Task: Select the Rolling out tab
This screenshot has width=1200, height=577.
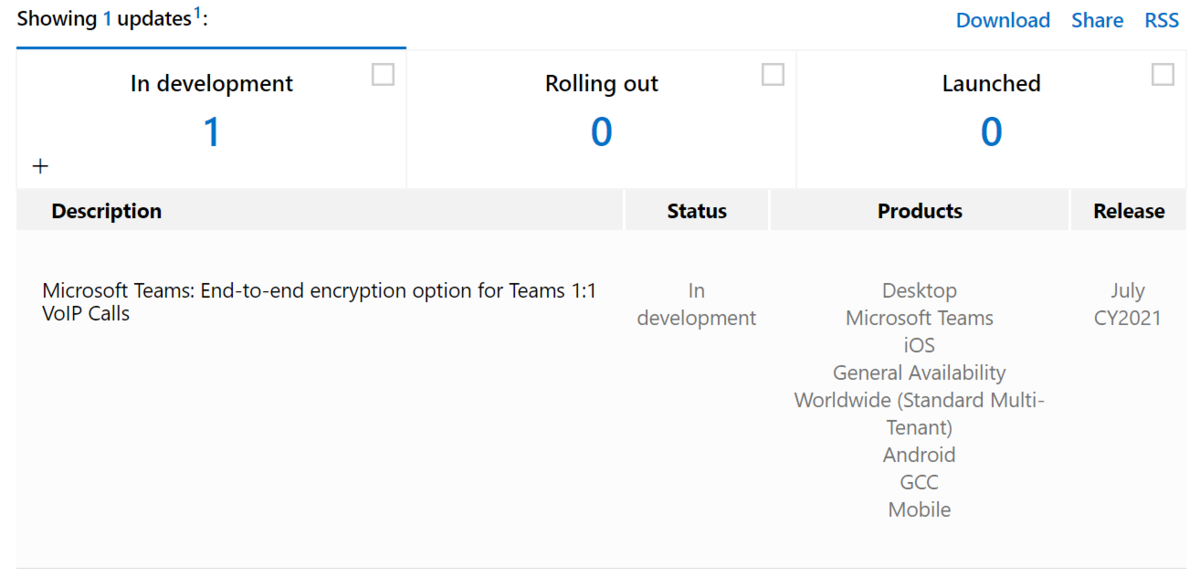Action: tap(601, 118)
